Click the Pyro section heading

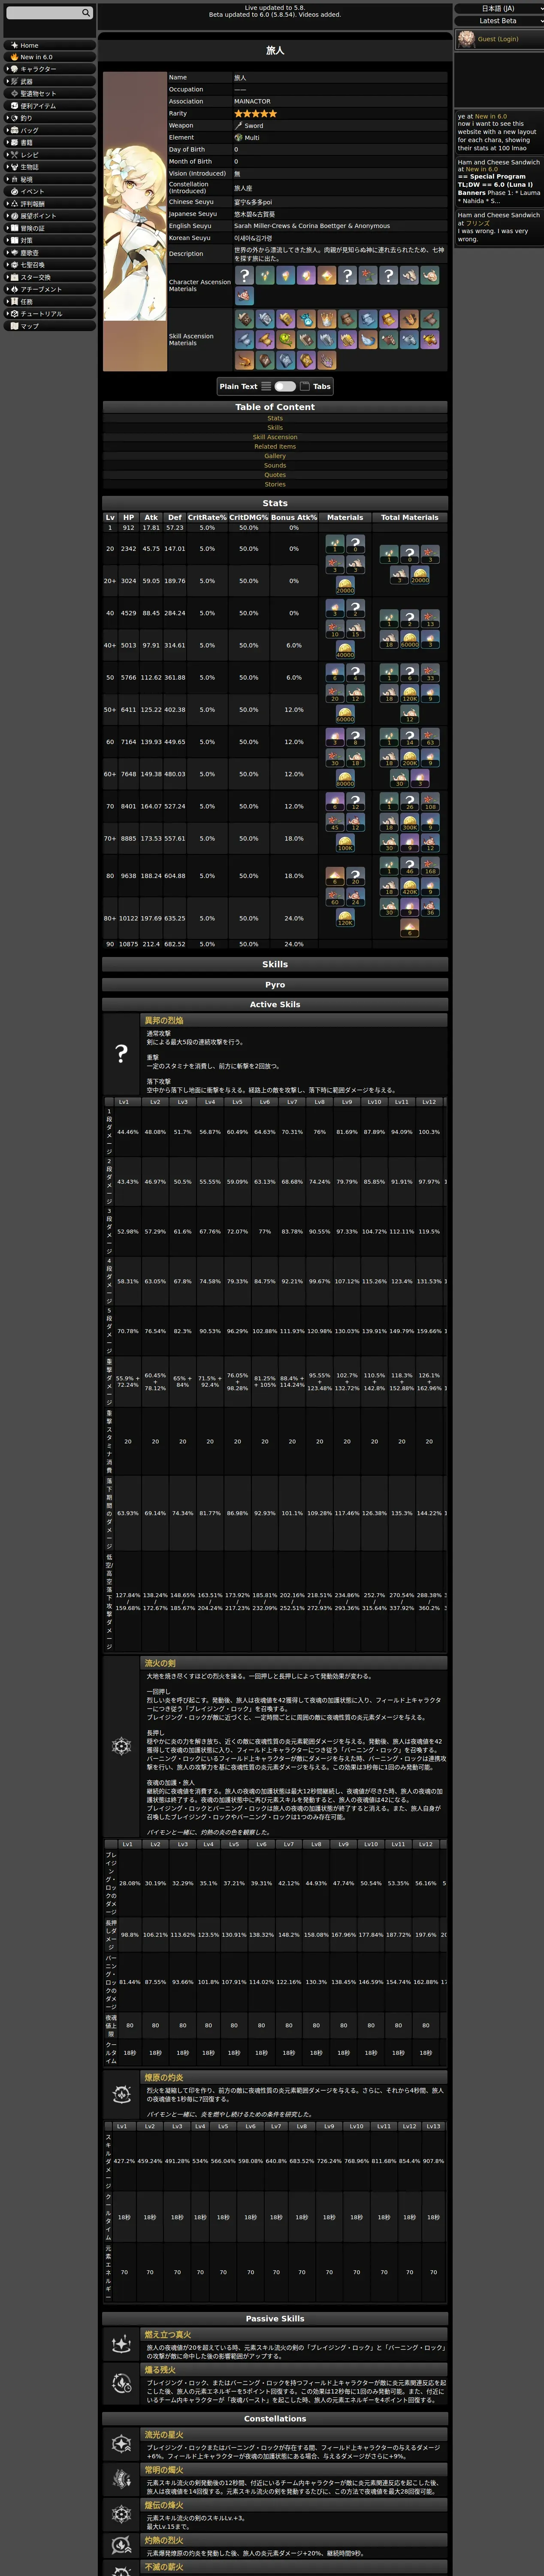point(275,985)
